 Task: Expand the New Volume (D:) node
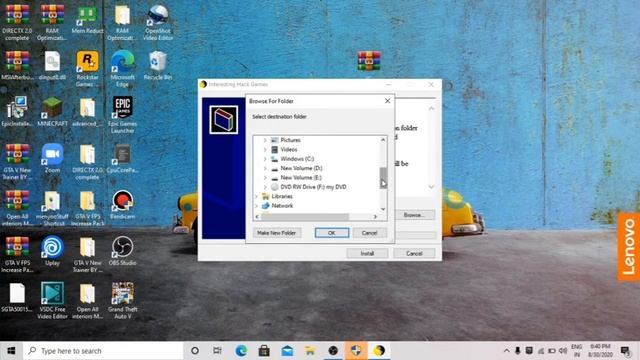265,168
